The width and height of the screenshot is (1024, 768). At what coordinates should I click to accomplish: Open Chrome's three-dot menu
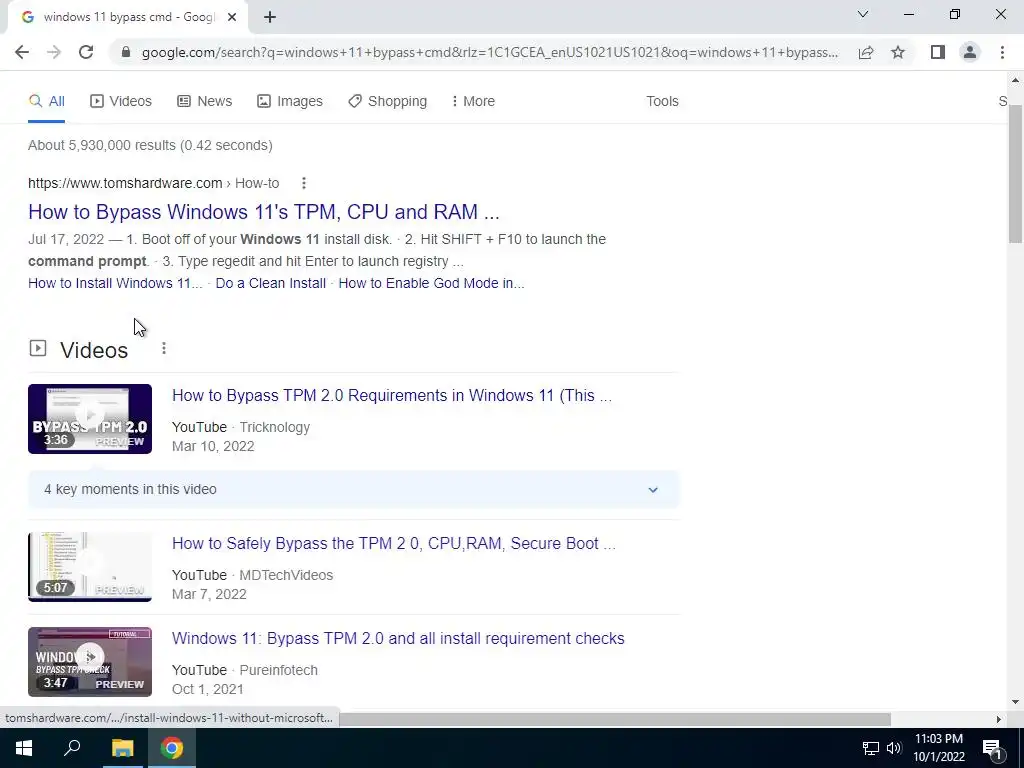point(1002,52)
